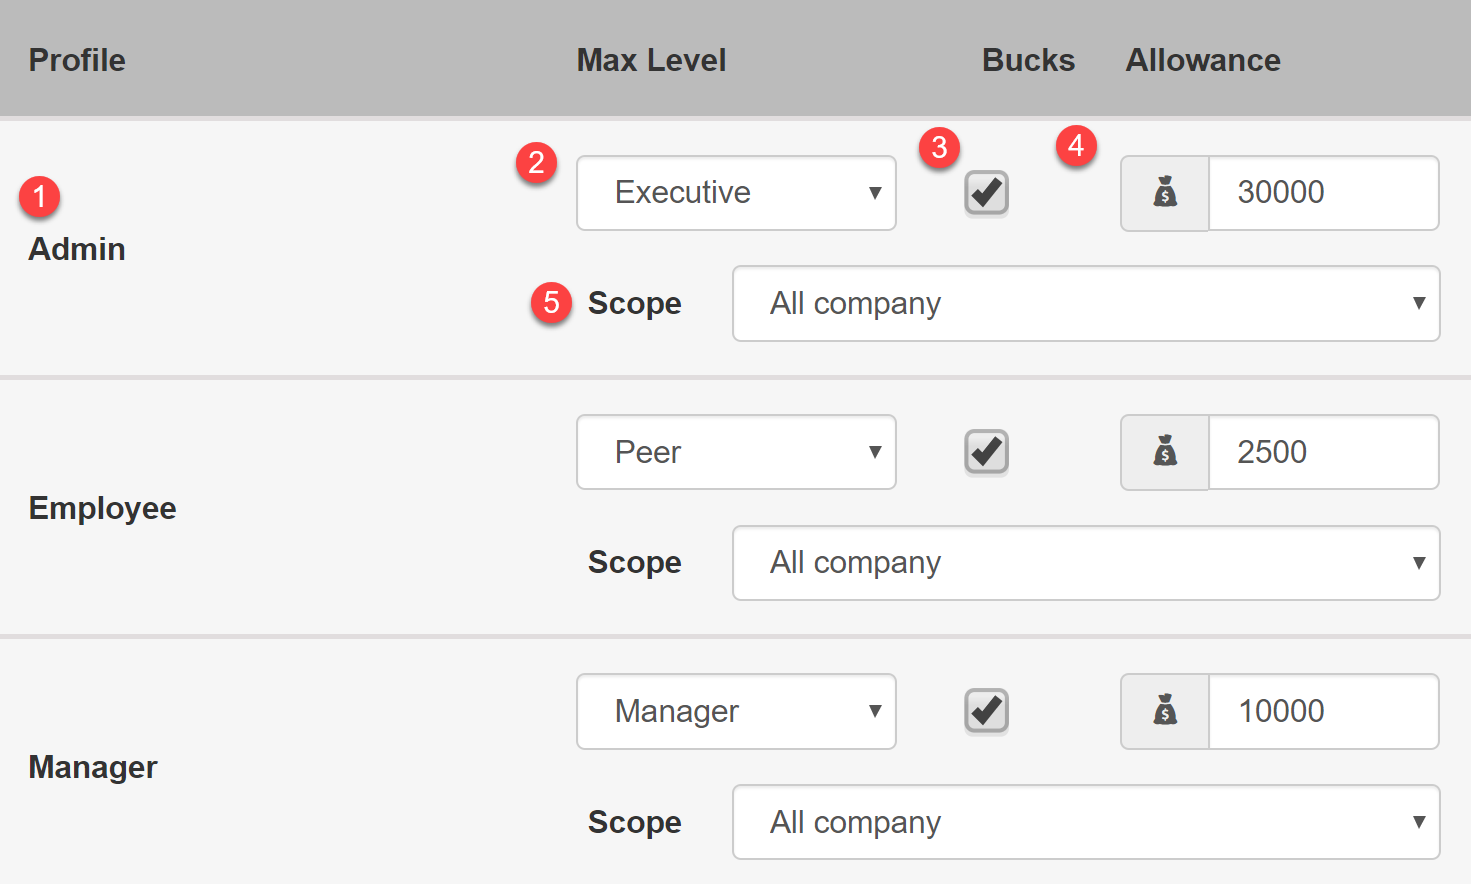Toggle the Bucks checkbox for Employee

986,452
